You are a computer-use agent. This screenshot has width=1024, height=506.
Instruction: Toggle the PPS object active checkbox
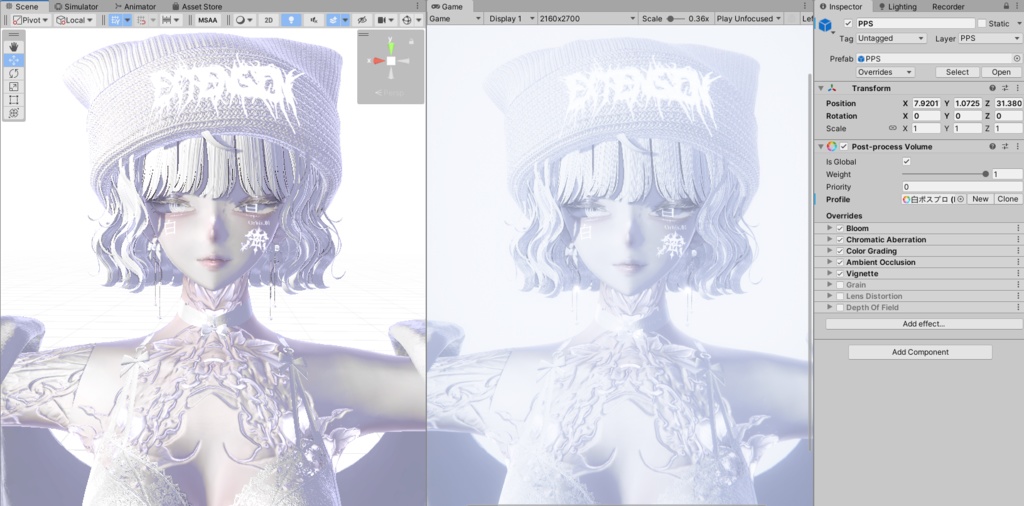point(848,24)
